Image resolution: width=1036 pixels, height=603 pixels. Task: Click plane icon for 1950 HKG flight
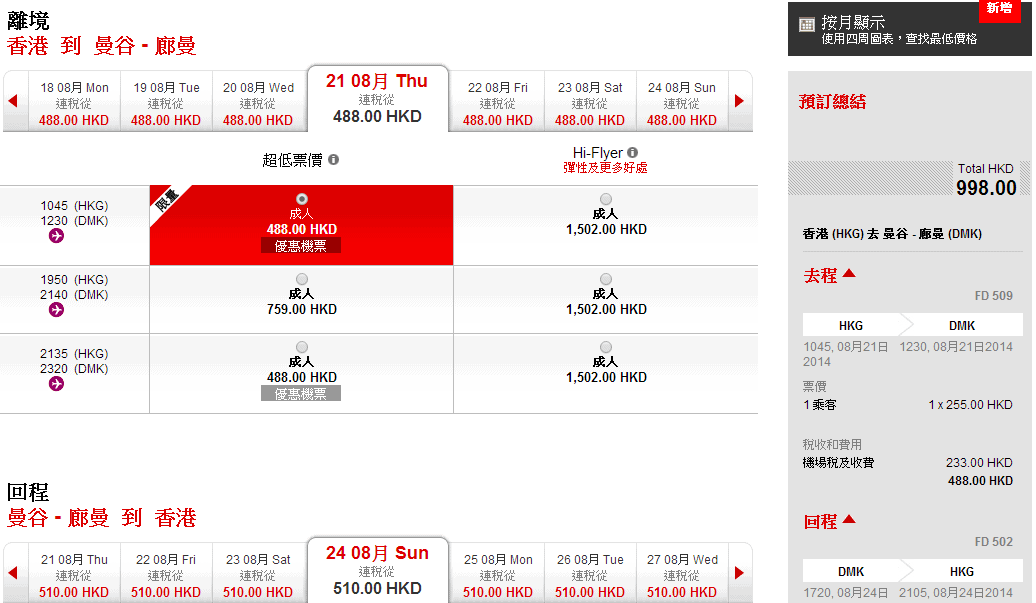[56, 309]
